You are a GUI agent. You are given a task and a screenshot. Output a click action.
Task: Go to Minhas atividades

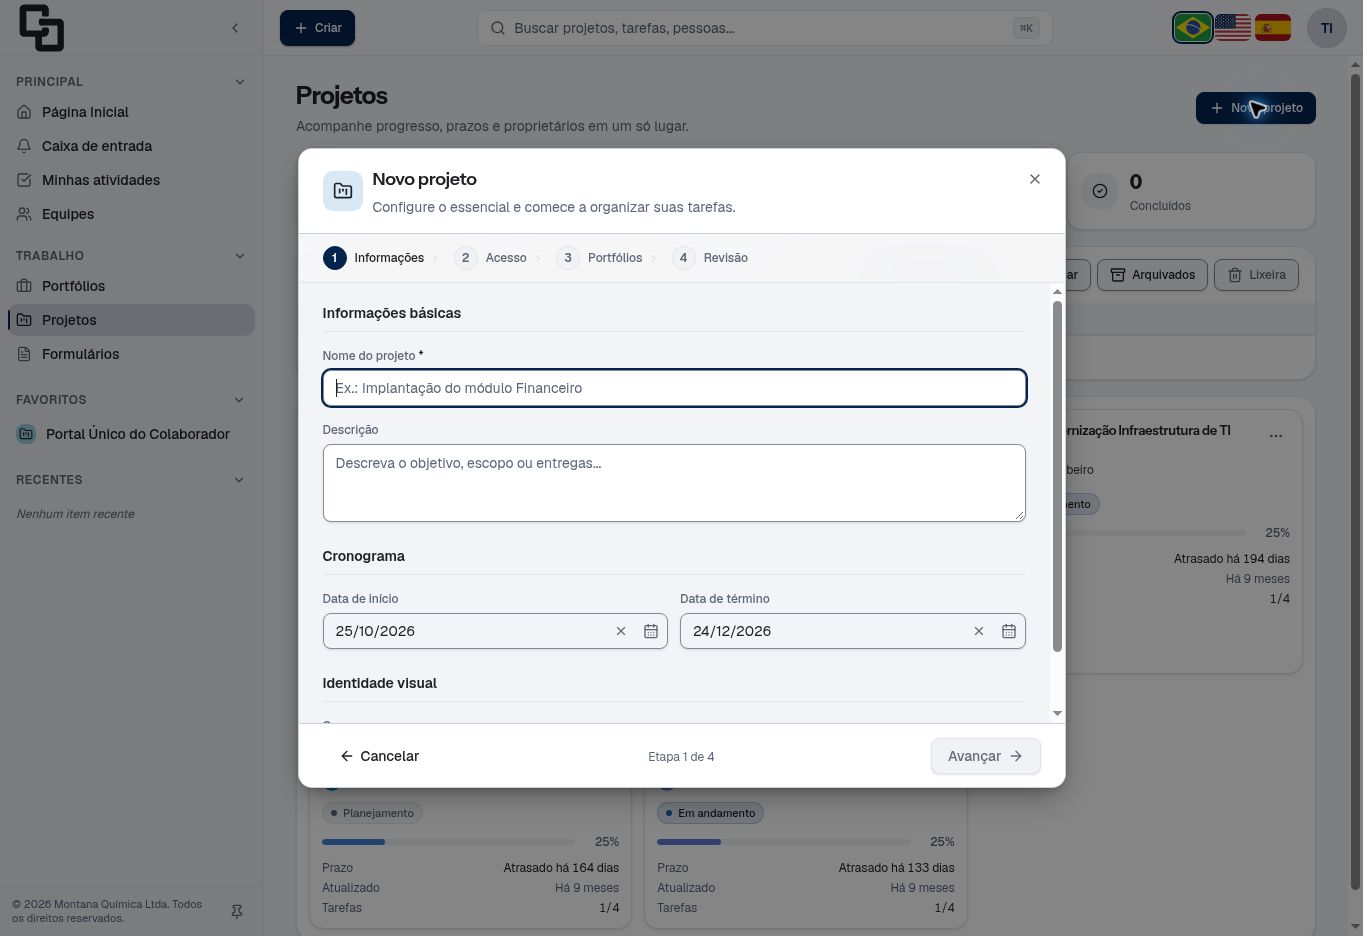click(131, 180)
